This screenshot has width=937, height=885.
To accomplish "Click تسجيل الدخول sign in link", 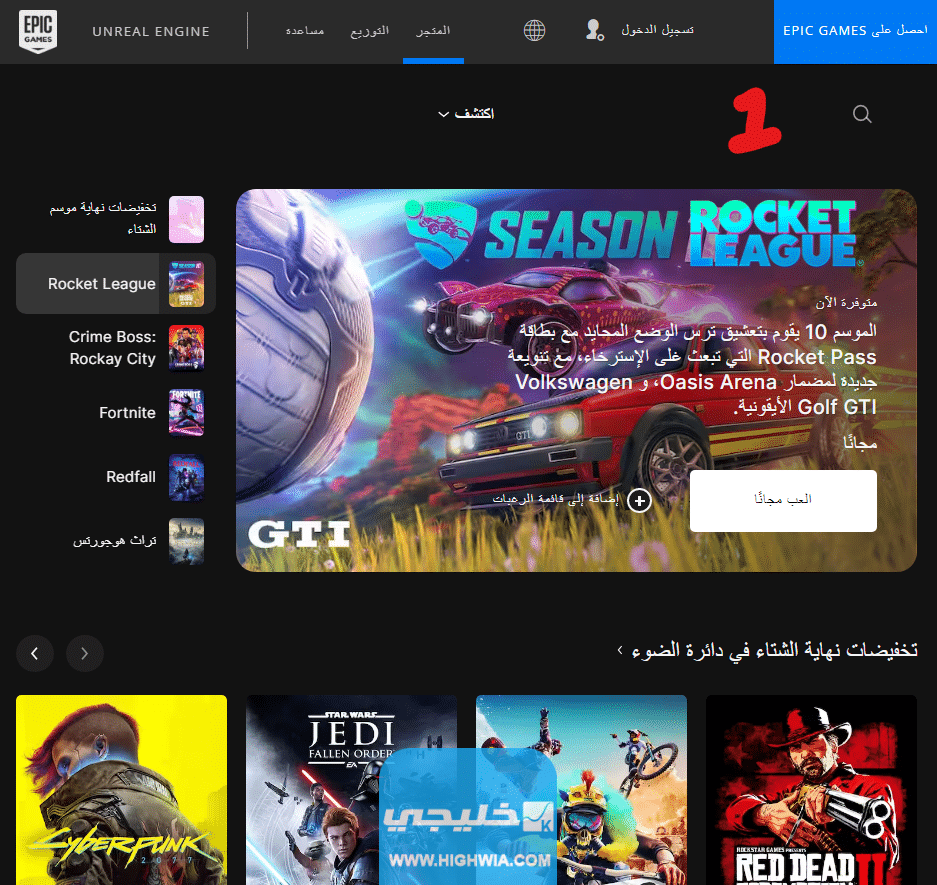I will (657, 30).
